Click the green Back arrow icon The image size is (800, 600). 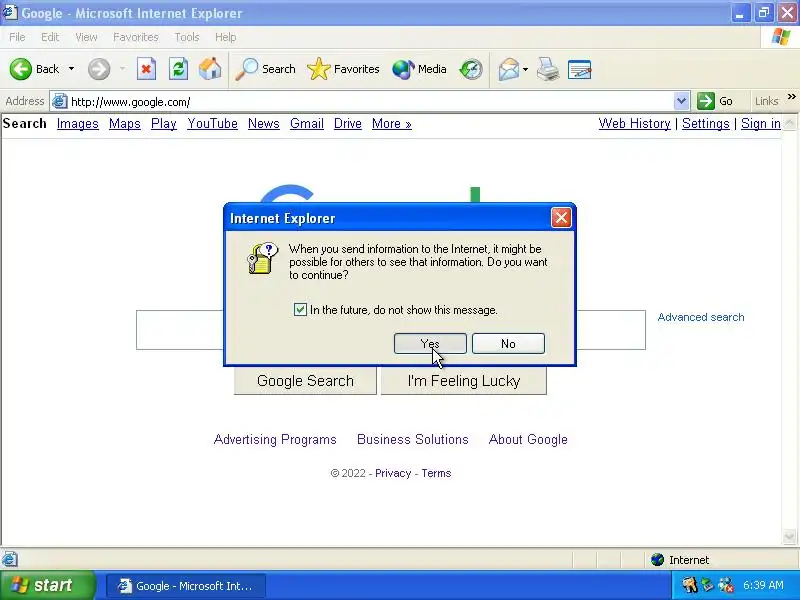tap(21, 69)
